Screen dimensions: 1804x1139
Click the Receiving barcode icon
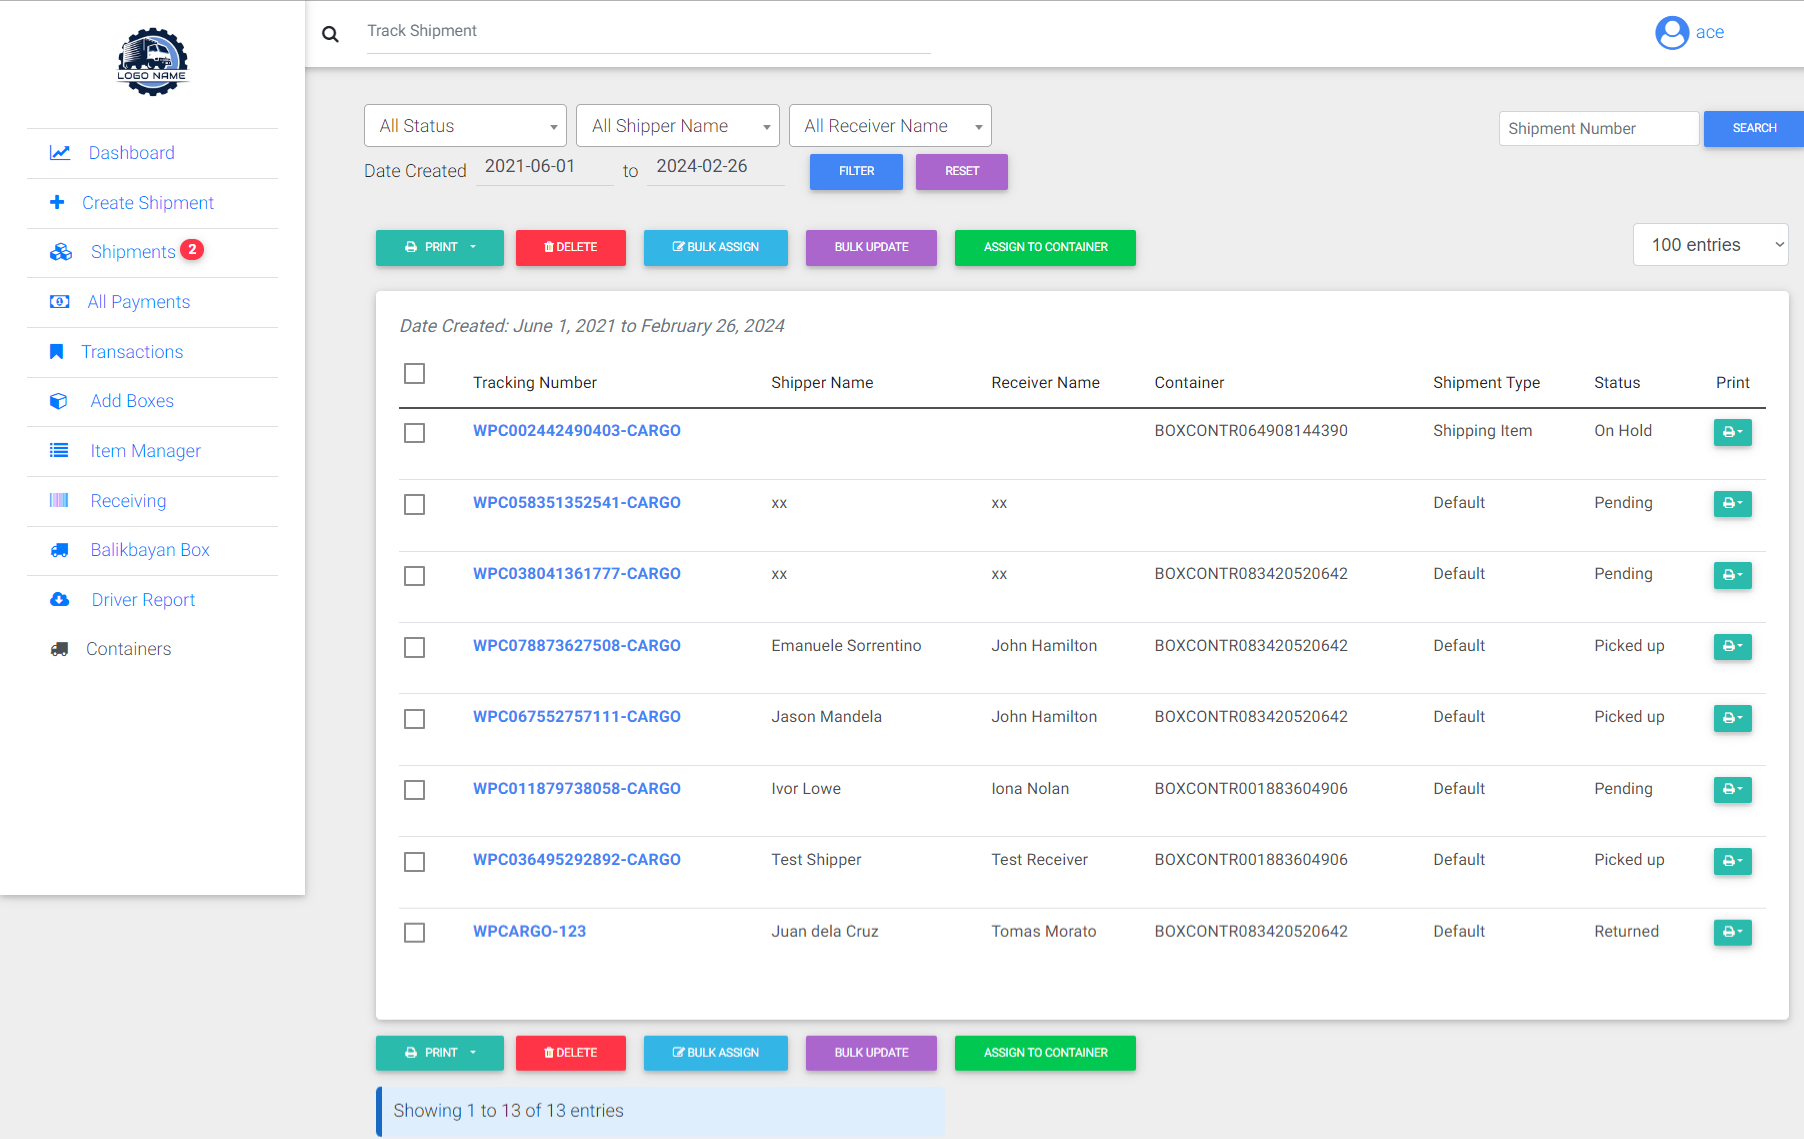point(59,500)
